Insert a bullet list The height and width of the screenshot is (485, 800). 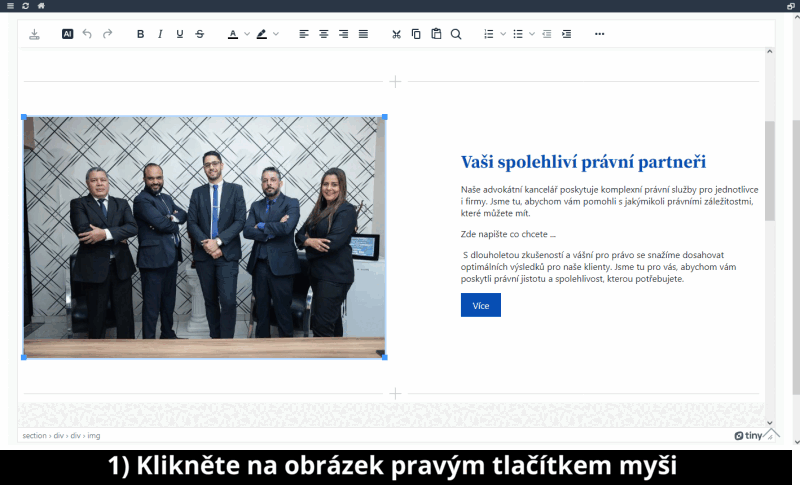(518, 34)
